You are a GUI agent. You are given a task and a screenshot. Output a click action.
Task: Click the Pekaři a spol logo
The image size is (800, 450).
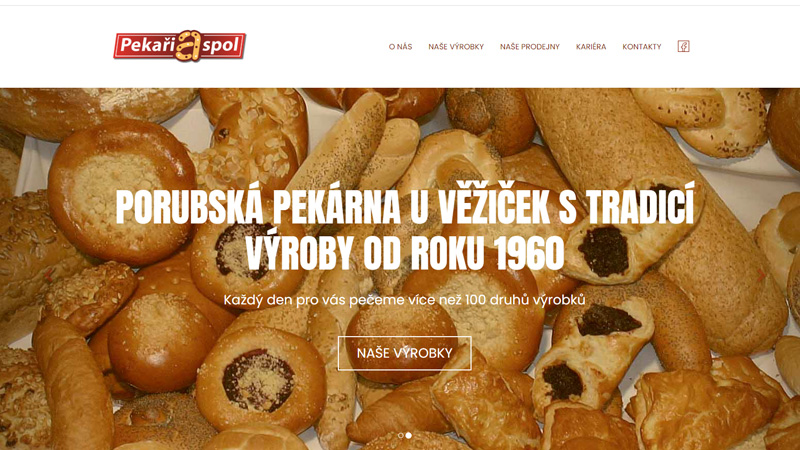(180, 46)
